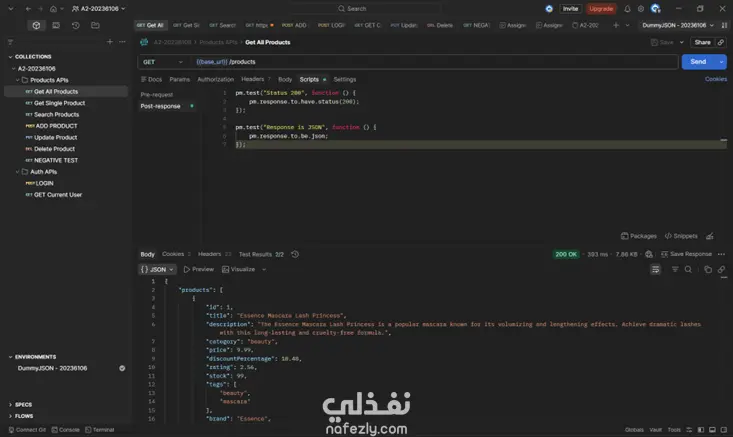Select Get Single Product request
The height and width of the screenshot is (437, 733).
pos(59,103)
